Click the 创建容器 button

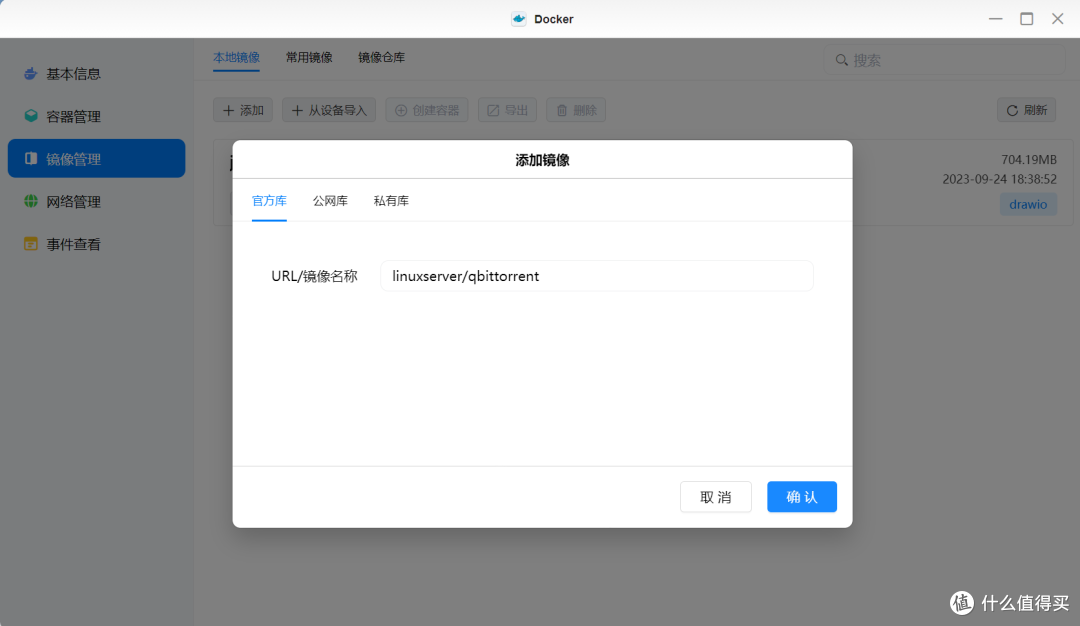pos(427,110)
